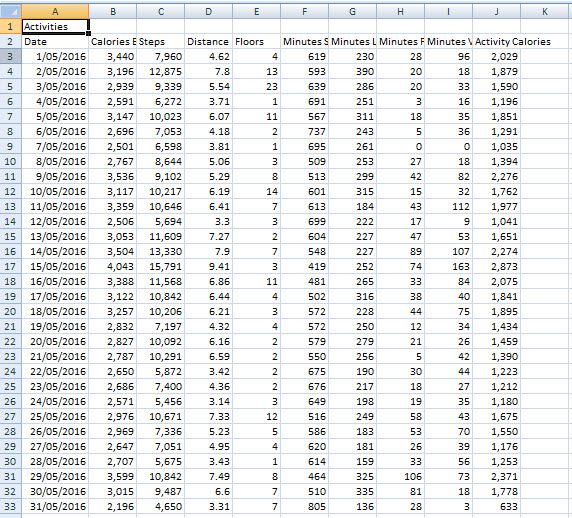Image resolution: width=572 pixels, height=518 pixels.
Task: Click calories value 3,536
Action: (113, 177)
